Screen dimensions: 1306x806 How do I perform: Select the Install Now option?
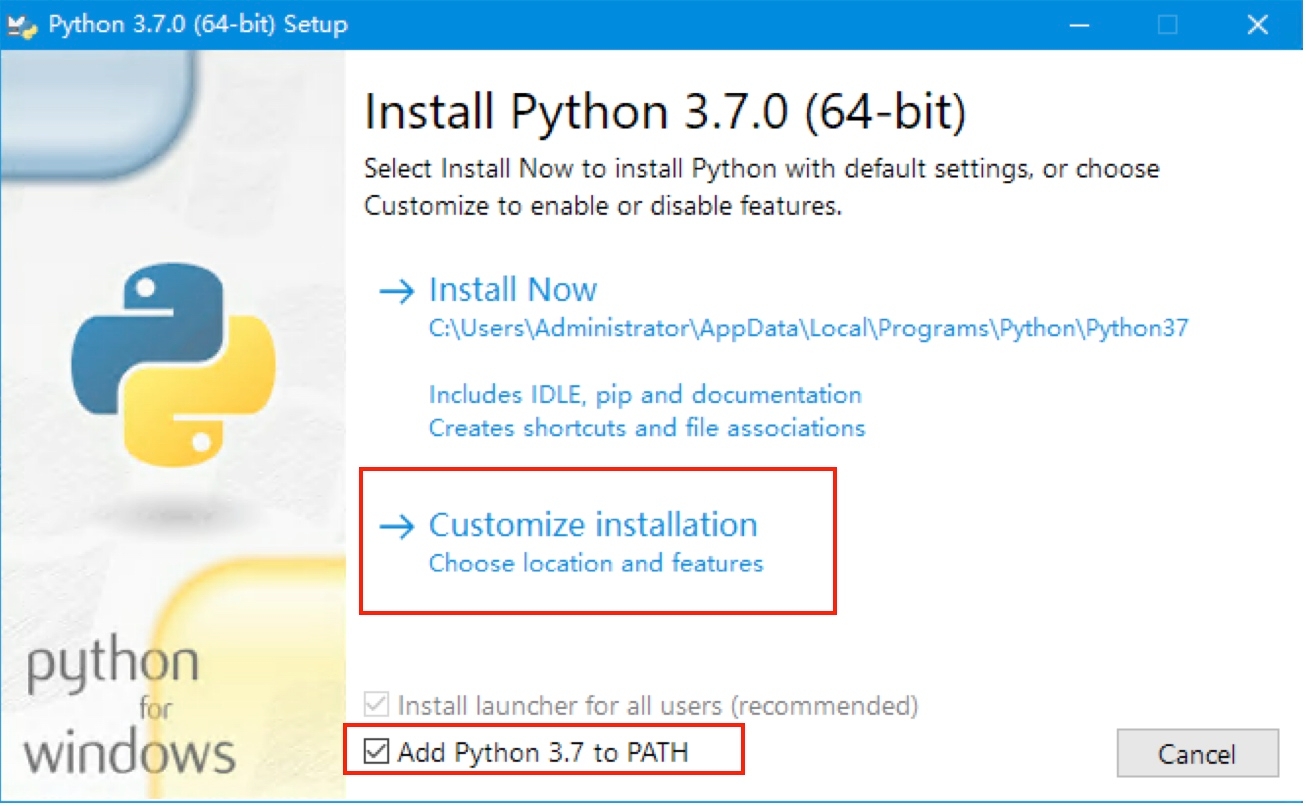[x=513, y=290]
